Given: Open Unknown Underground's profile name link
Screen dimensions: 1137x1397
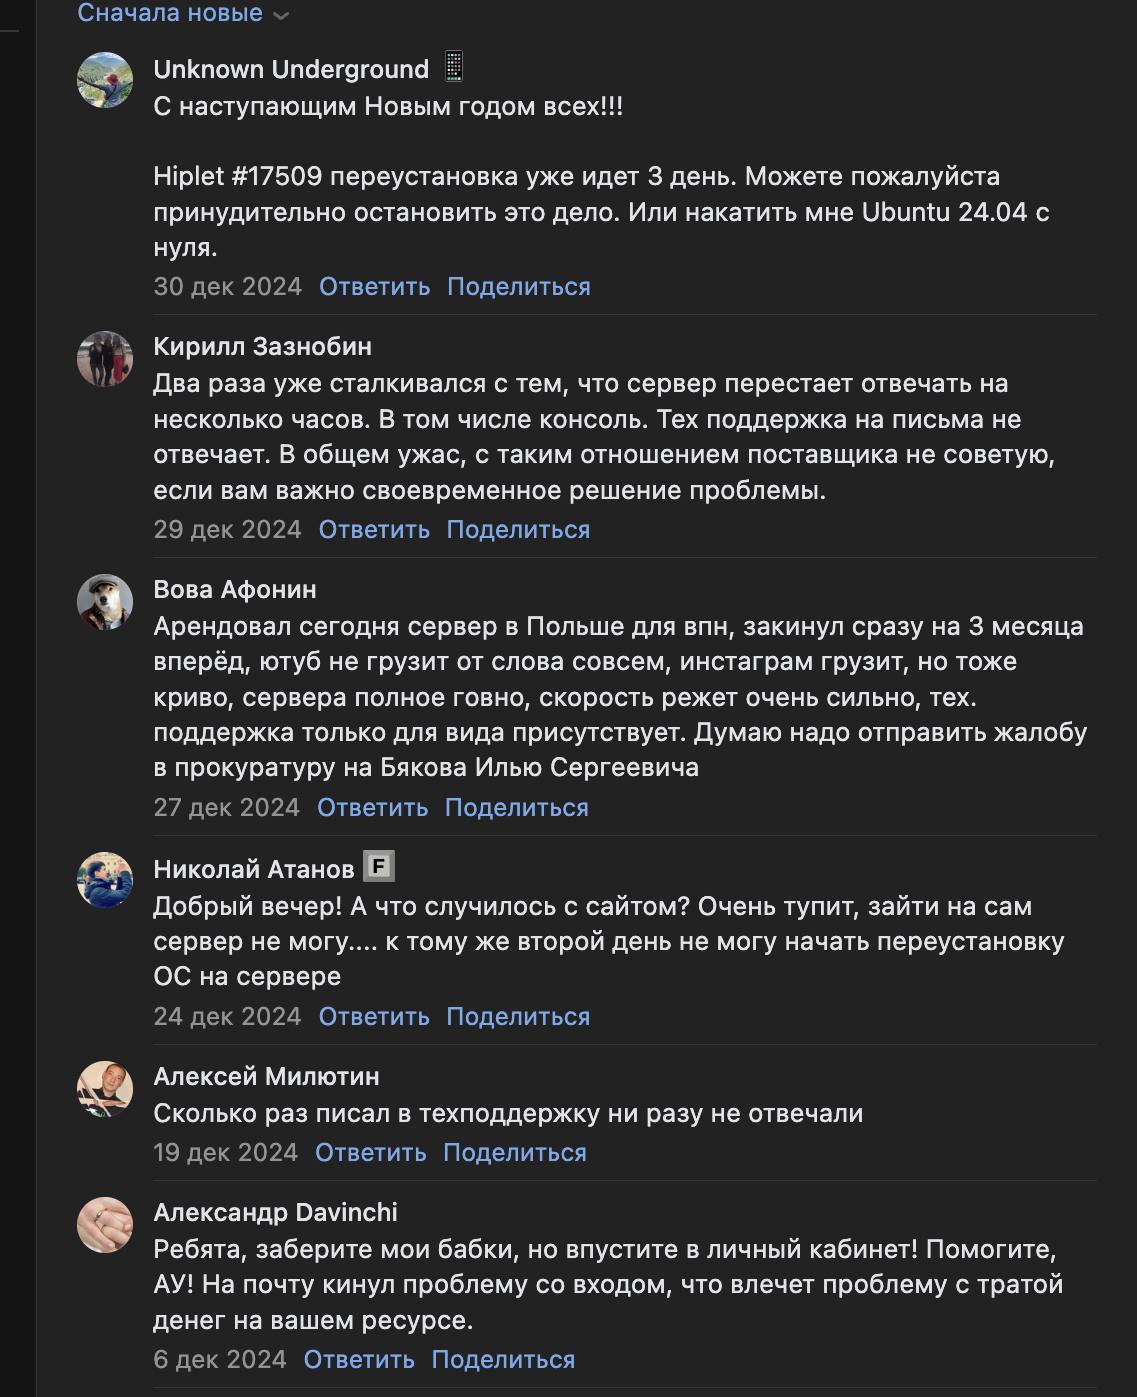Looking at the screenshot, I should pyautogui.click(x=291, y=69).
